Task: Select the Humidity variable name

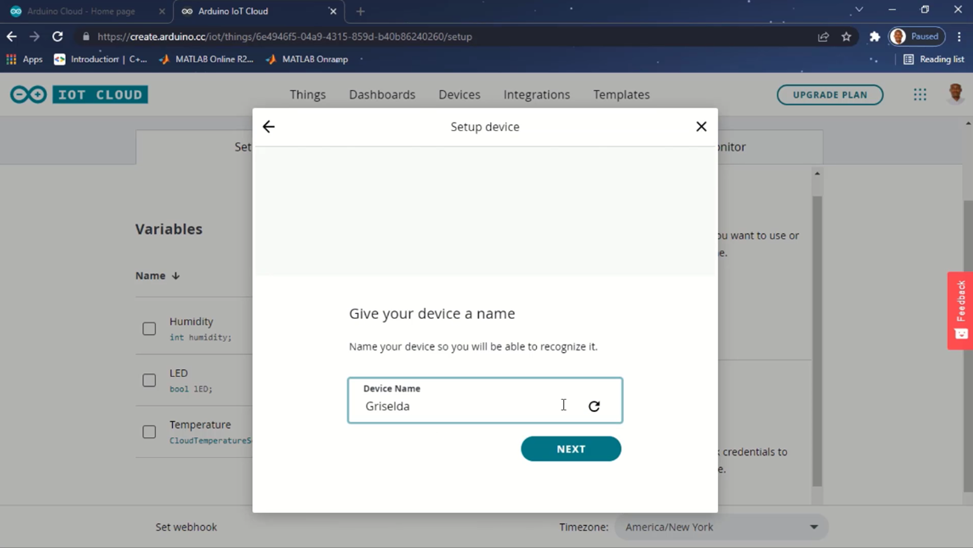Action: click(191, 321)
